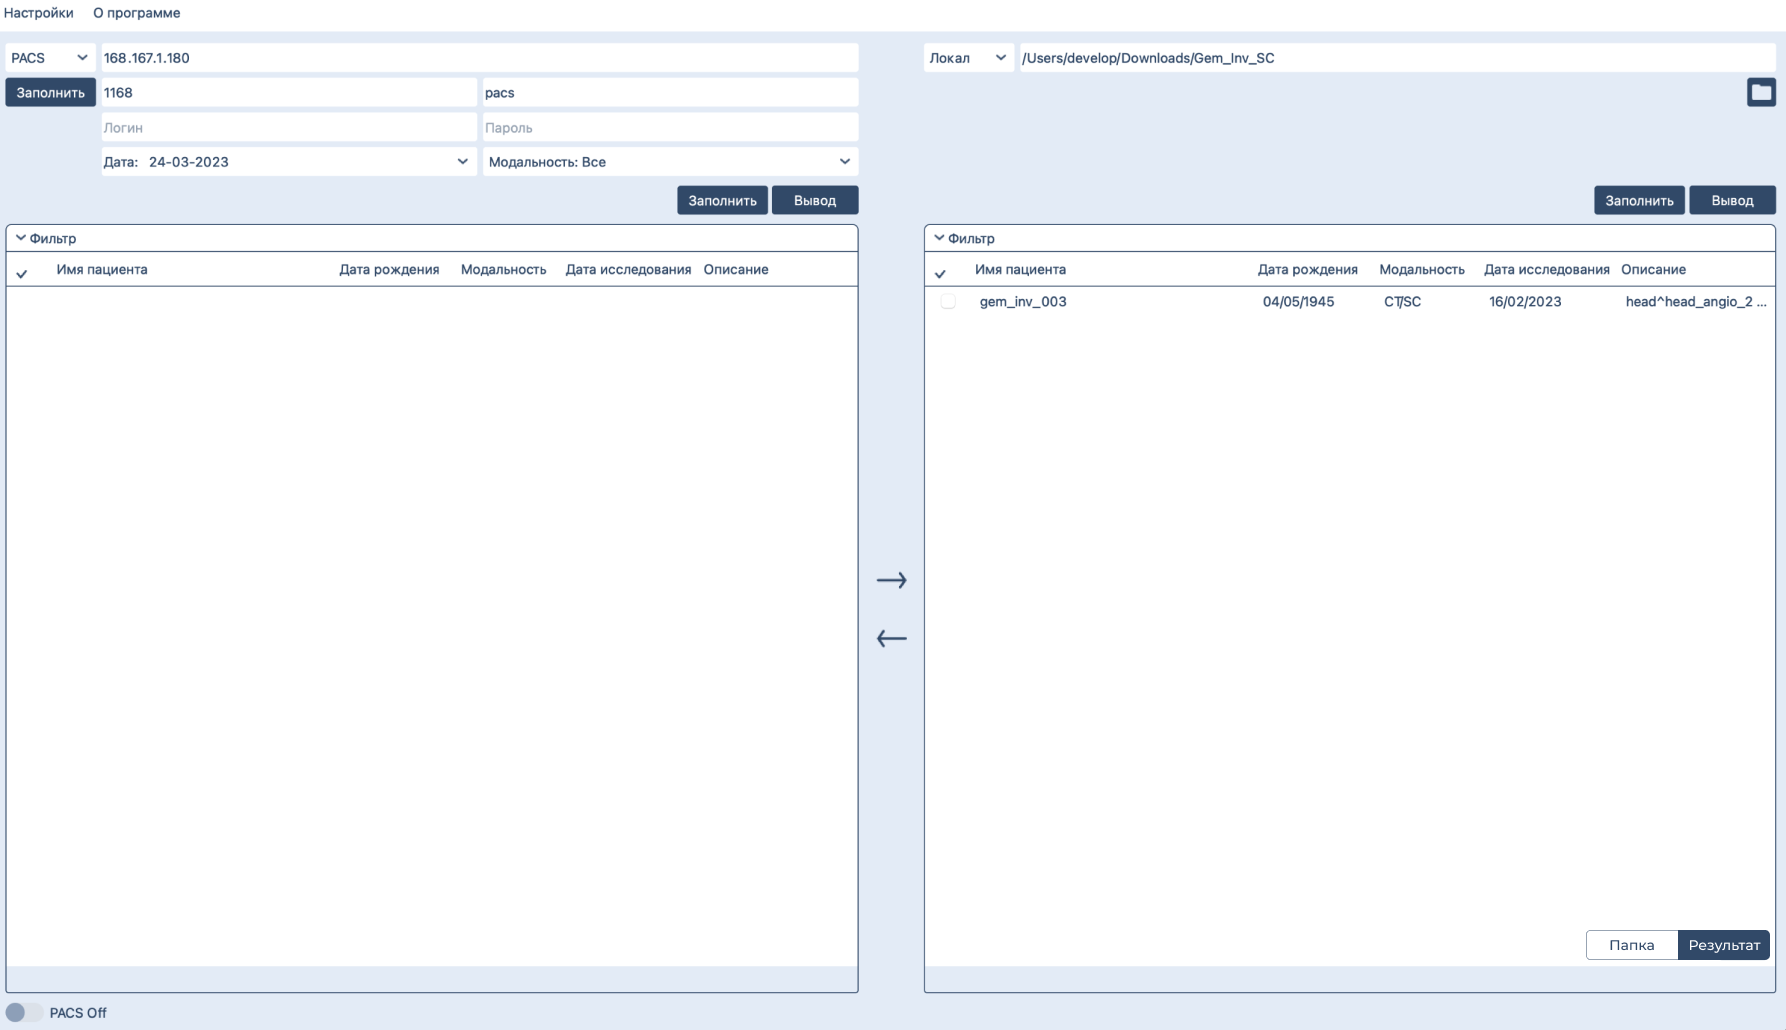Sort right table by Дата исследования

pyautogui.click(x=1546, y=269)
